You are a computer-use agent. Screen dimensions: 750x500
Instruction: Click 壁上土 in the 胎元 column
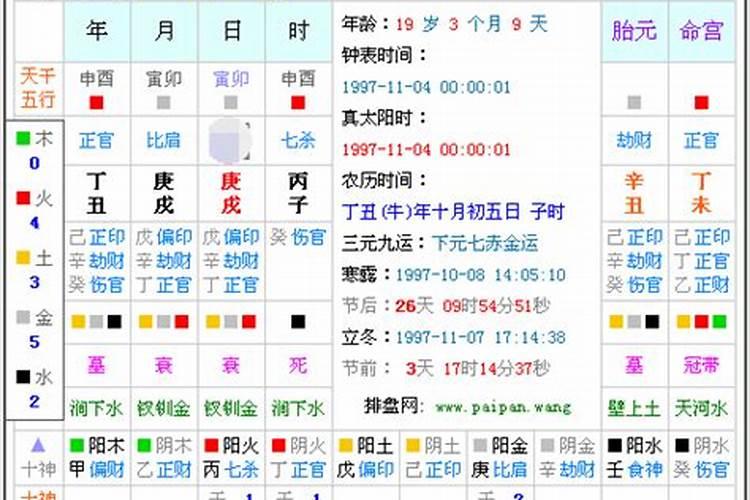coord(634,408)
